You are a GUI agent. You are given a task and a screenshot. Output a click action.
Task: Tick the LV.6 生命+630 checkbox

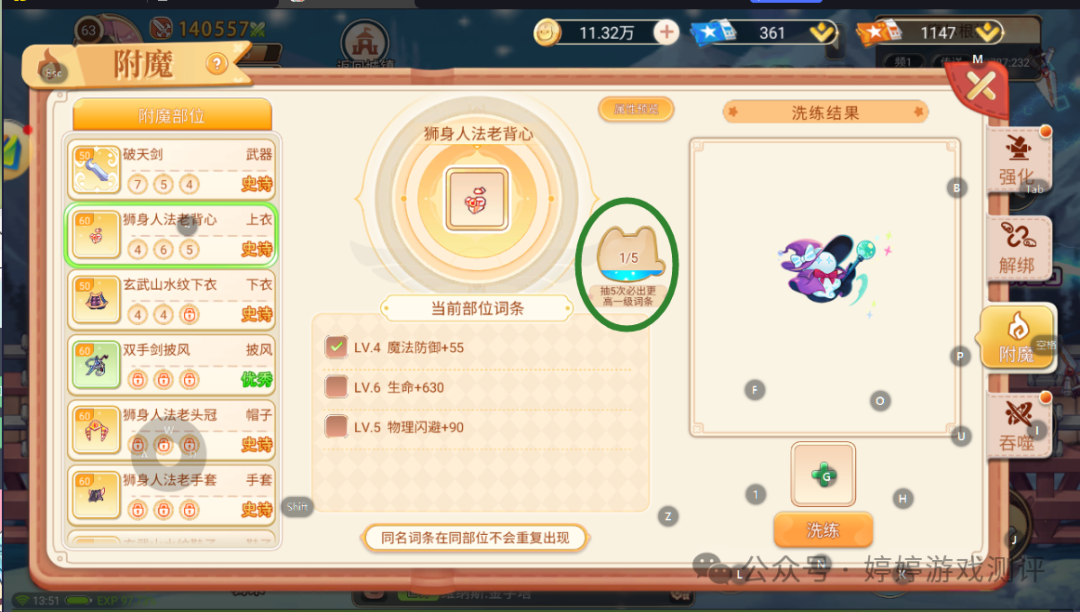[x=336, y=387]
